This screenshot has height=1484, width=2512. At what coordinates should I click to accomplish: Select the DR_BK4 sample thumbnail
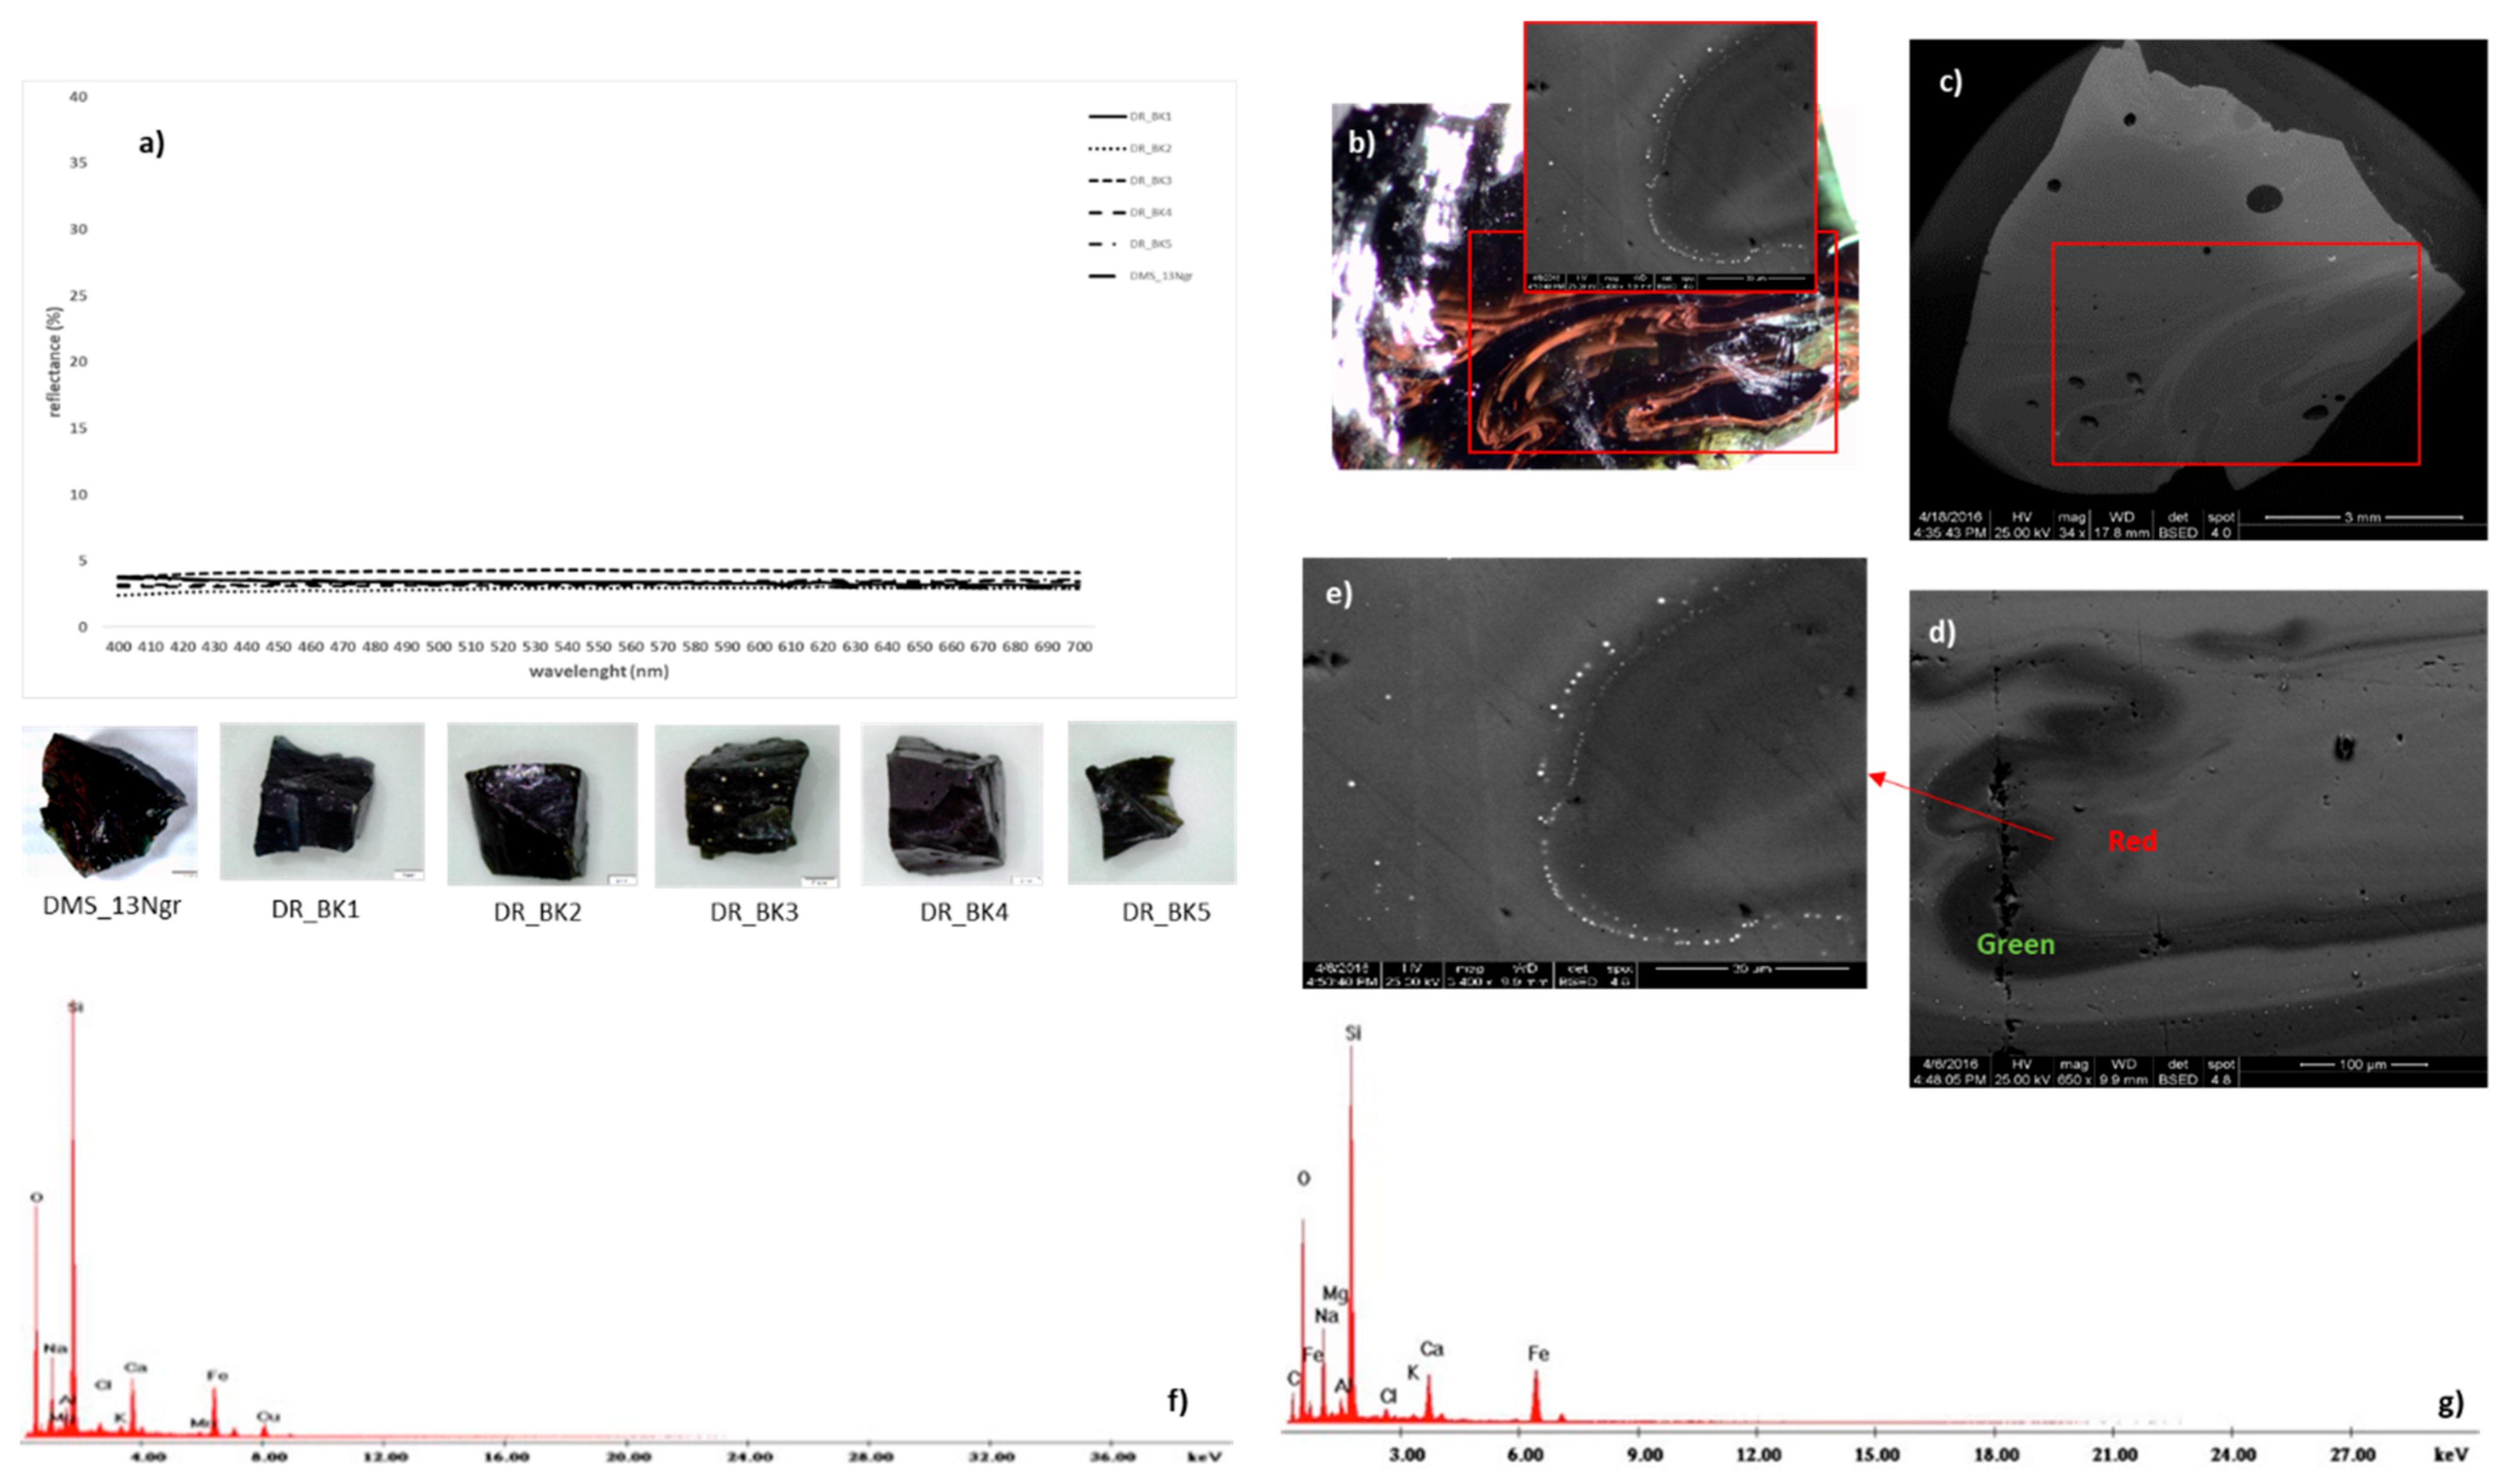tap(951, 804)
